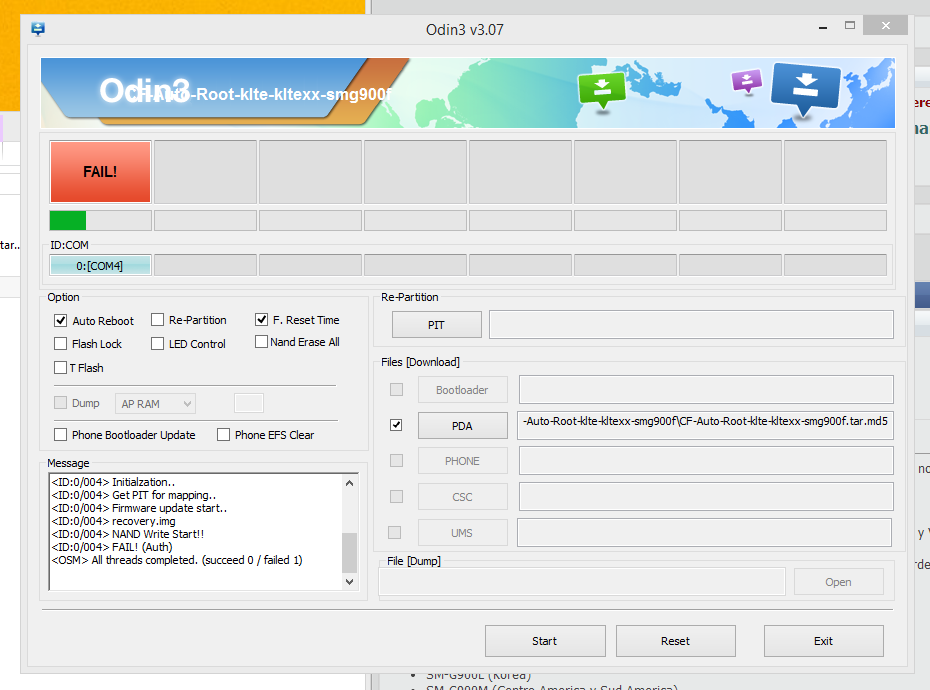Click the CSC file button
This screenshot has height=690, width=930.
tap(463, 497)
